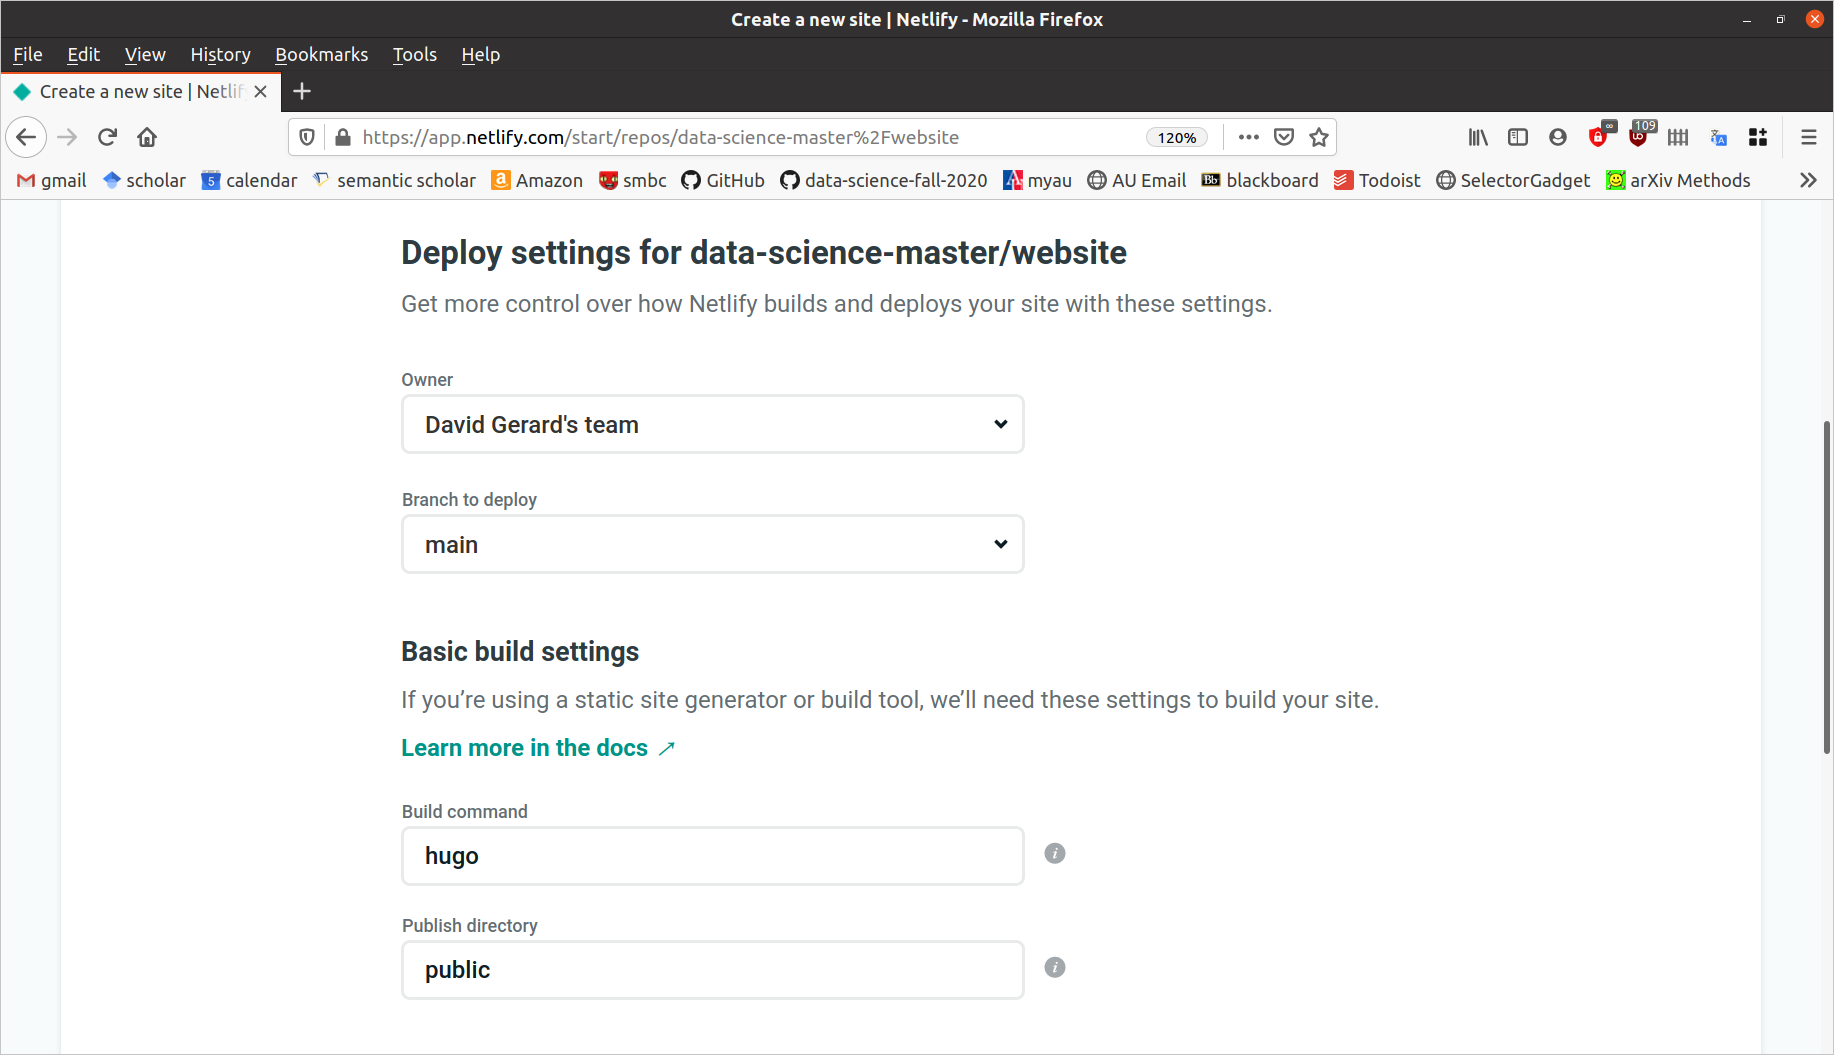
Task: Open the smbc bookmark
Action: click(633, 180)
